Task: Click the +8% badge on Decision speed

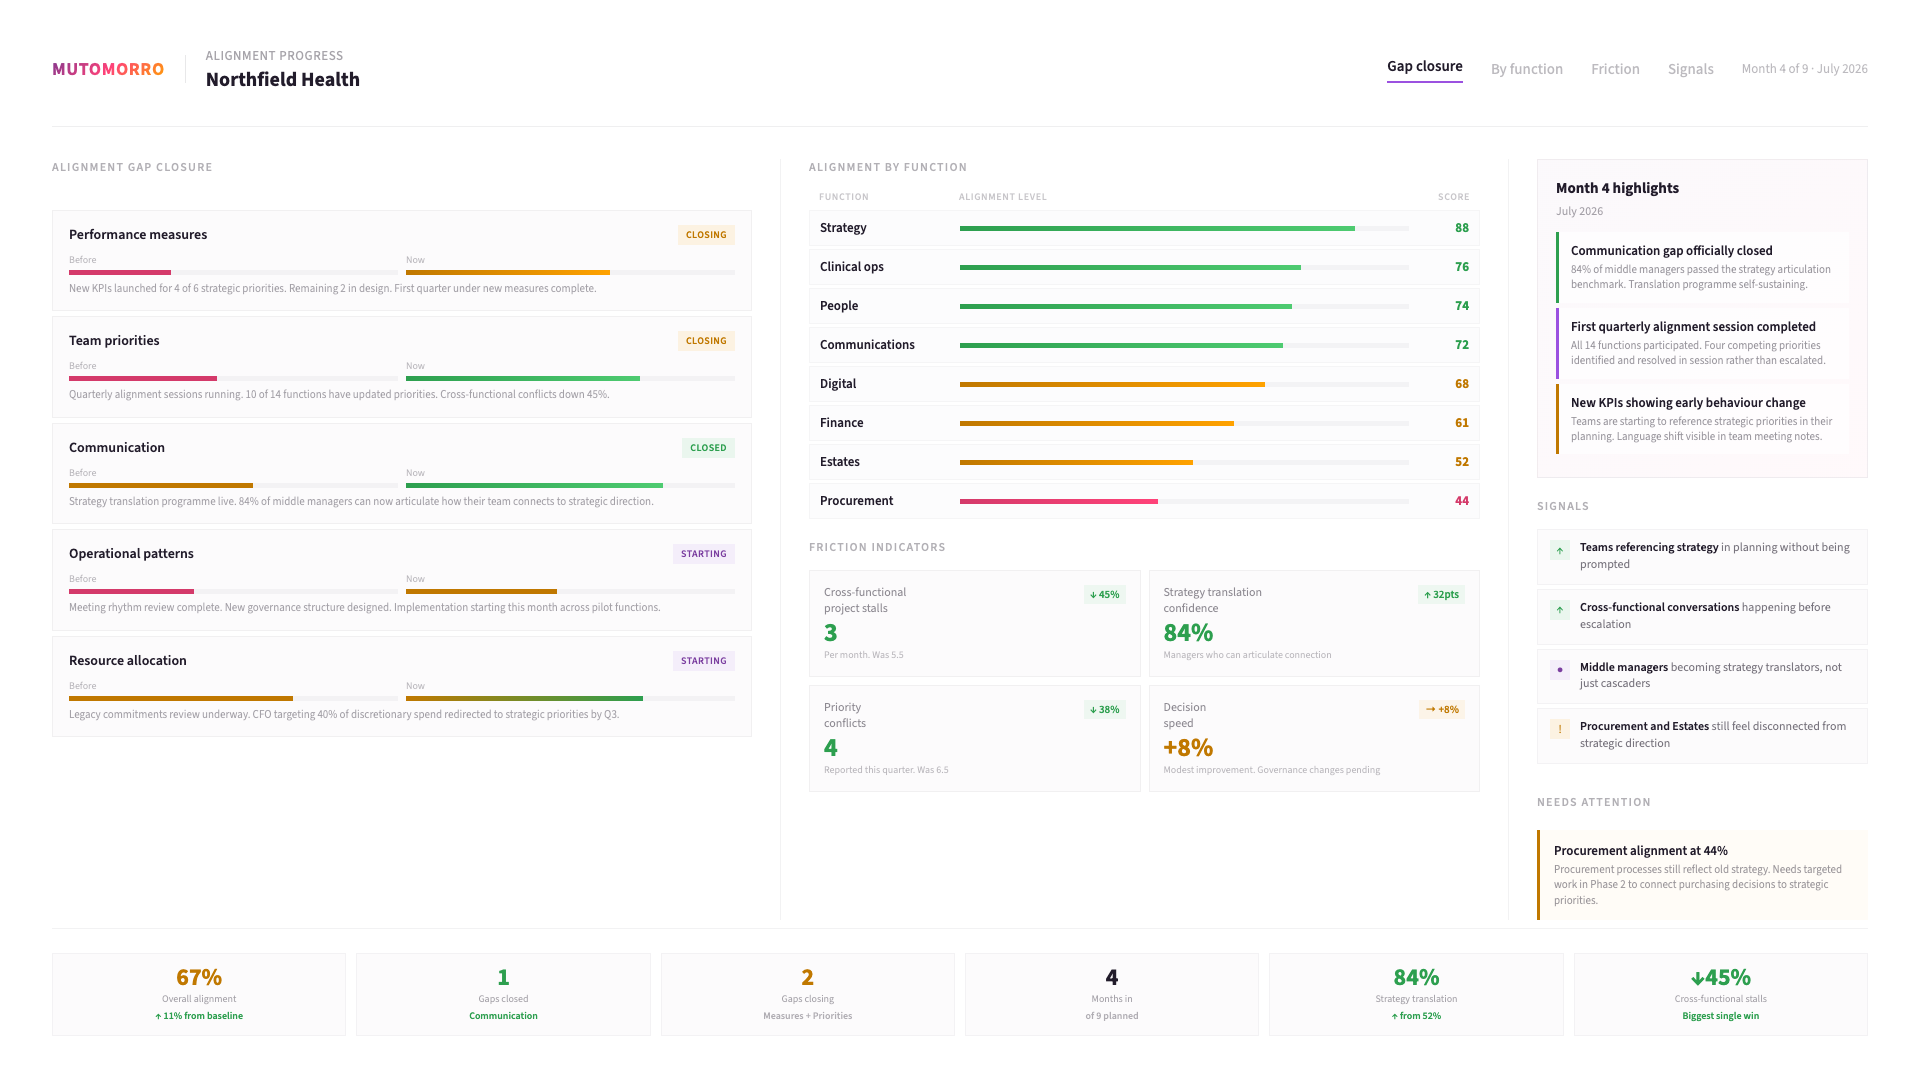Action: [1442, 710]
